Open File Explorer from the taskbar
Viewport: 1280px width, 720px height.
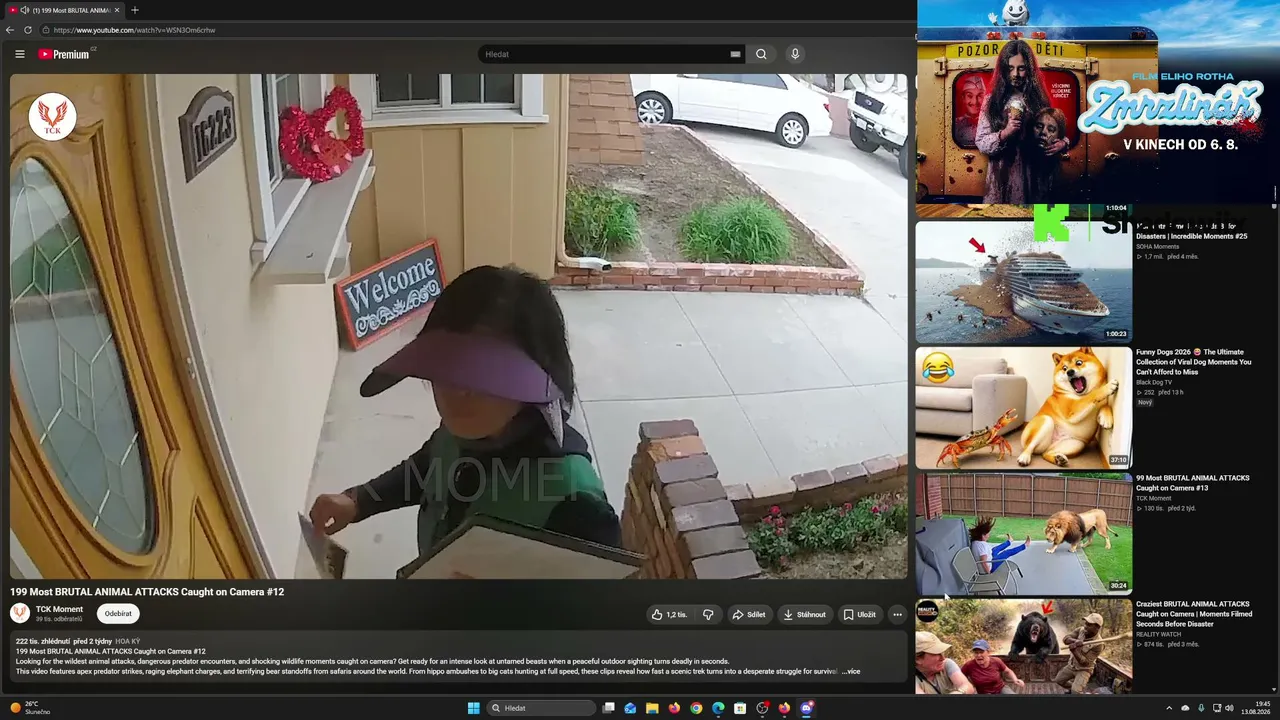click(652, 708)
